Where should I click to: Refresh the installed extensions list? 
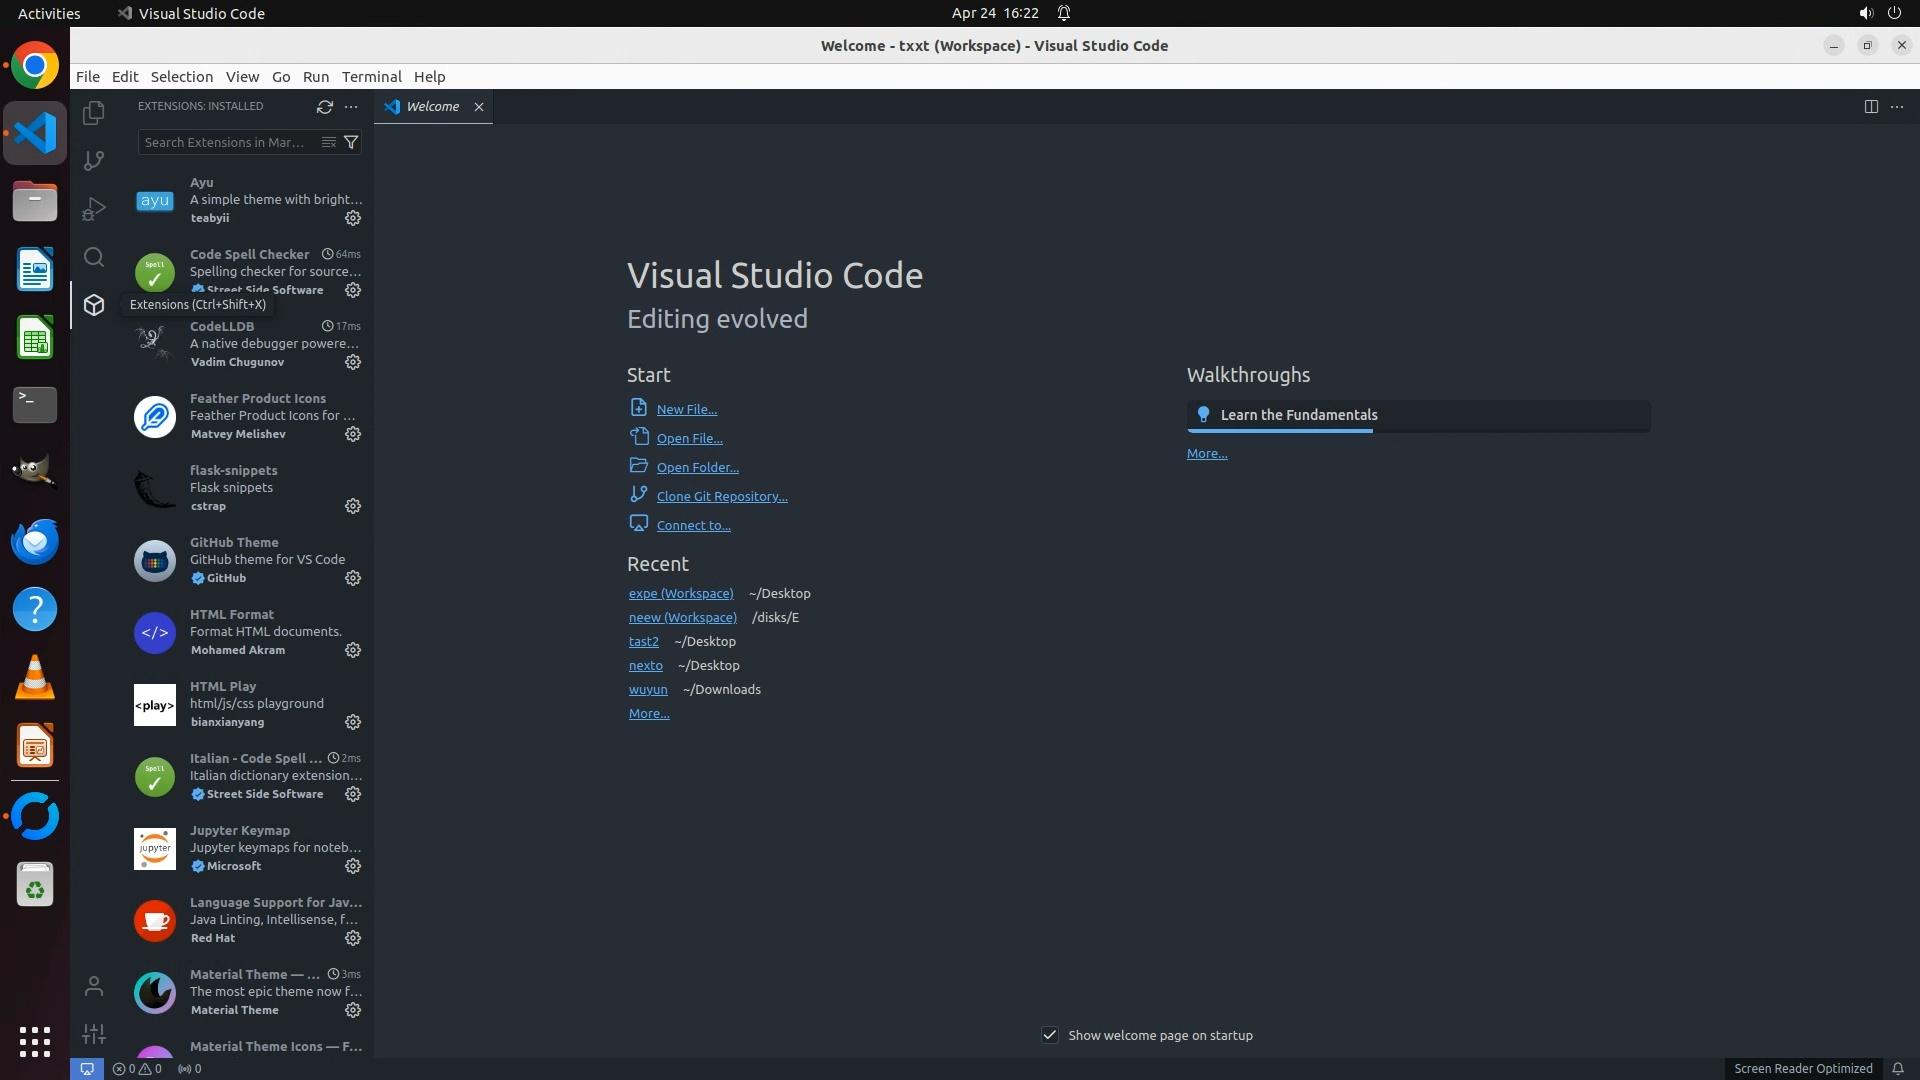click(324, 106)
